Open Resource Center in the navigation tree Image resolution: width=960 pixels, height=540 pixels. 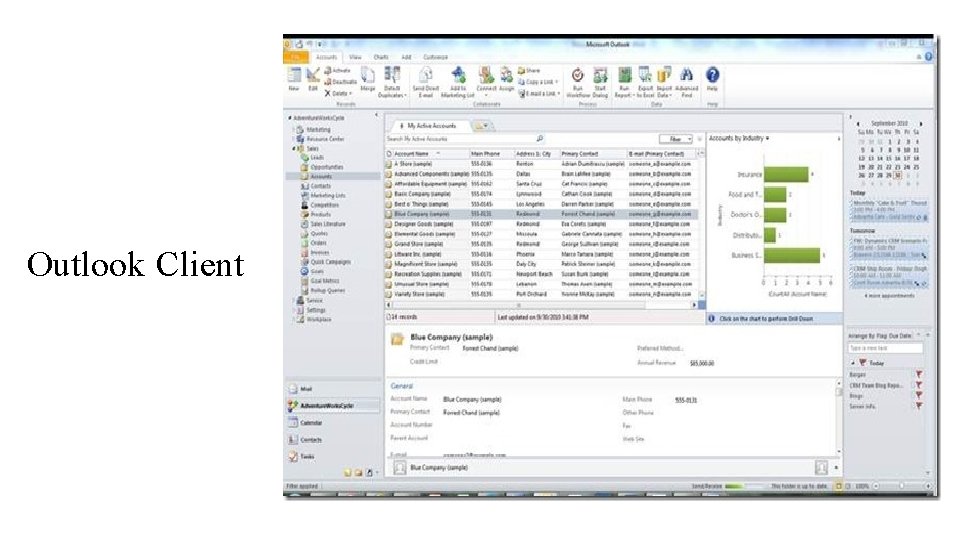click(320, 139)
